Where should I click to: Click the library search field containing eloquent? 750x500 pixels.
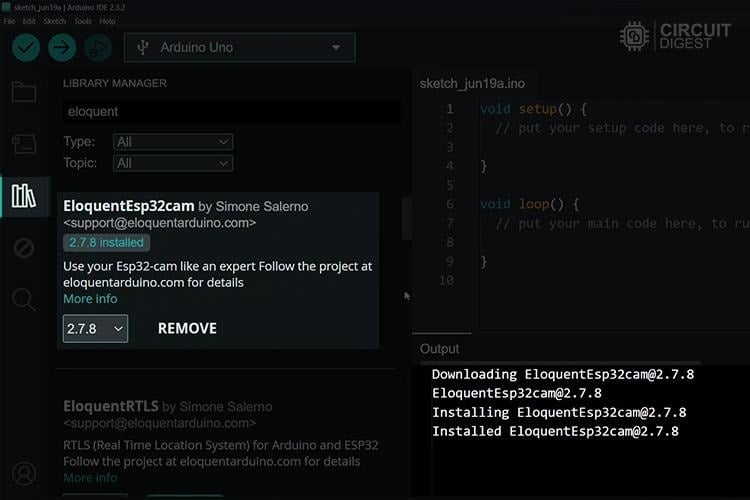pos(232,113)
